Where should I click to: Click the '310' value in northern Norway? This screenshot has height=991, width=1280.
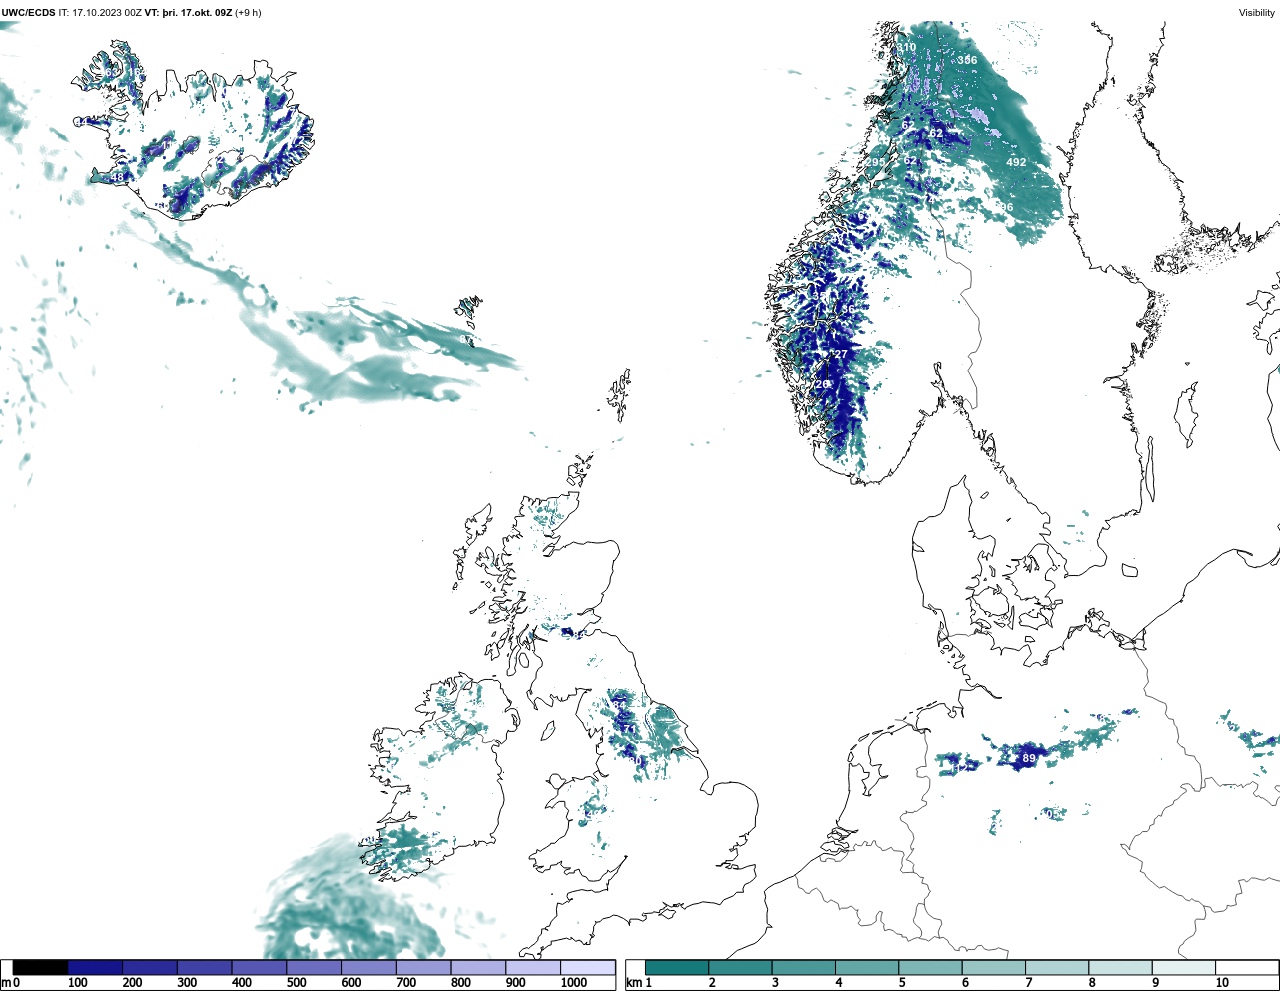pos(906,48)
